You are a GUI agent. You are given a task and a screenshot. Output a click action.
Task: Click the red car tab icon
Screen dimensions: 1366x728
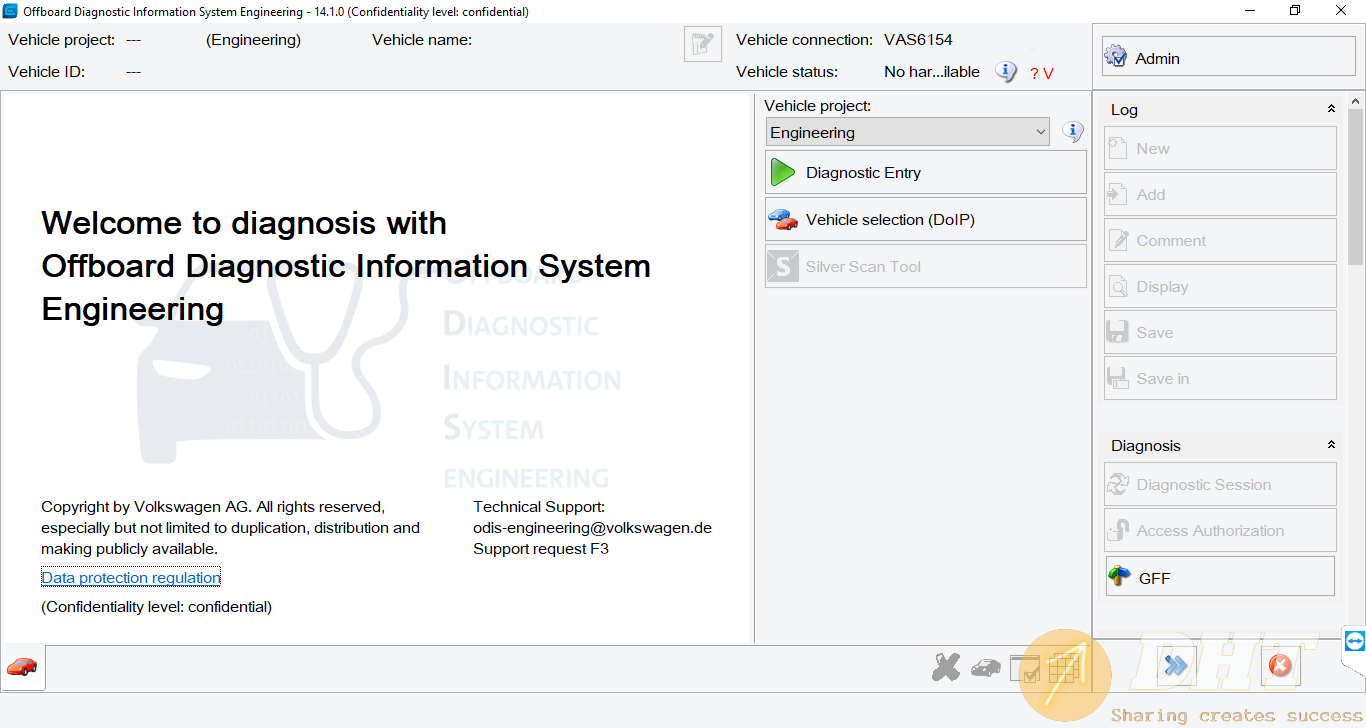pyautogui.click(x=22, y=666)
